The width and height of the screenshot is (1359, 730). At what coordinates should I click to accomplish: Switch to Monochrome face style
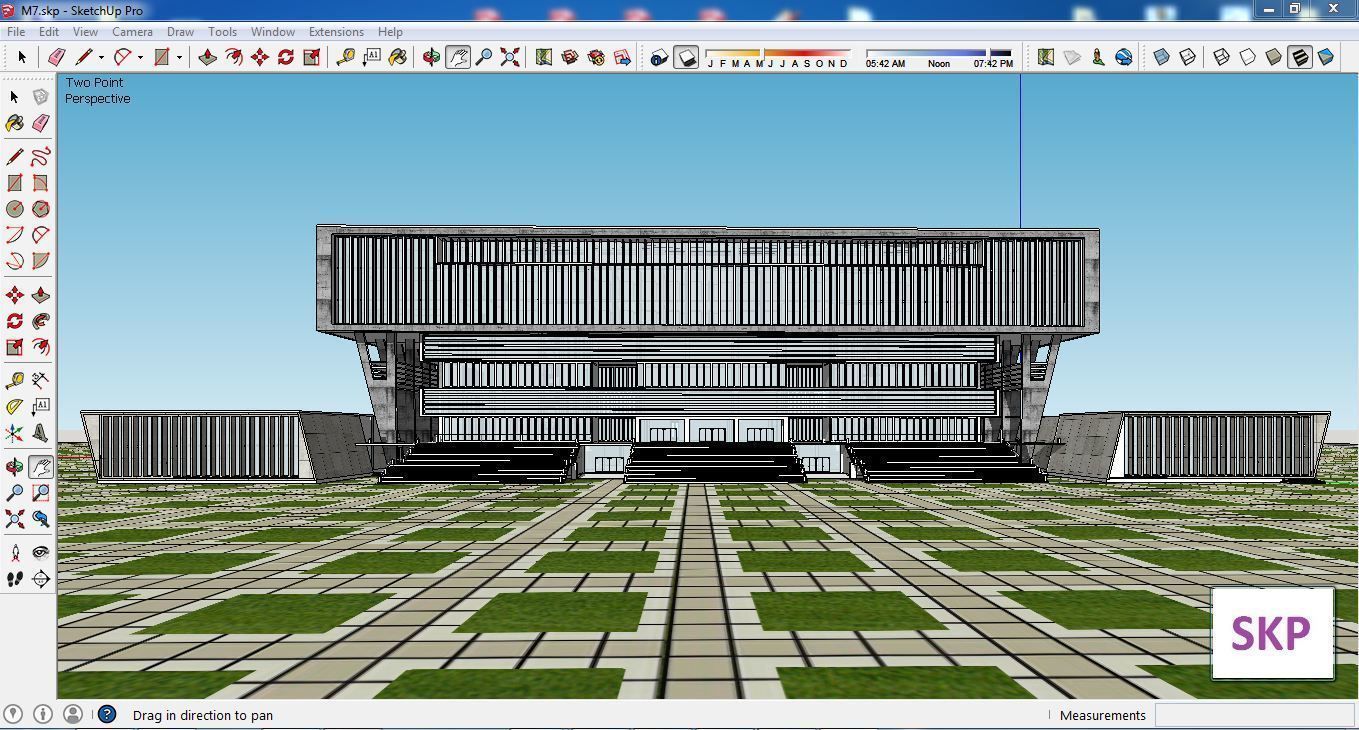(x=1326, y=57)
